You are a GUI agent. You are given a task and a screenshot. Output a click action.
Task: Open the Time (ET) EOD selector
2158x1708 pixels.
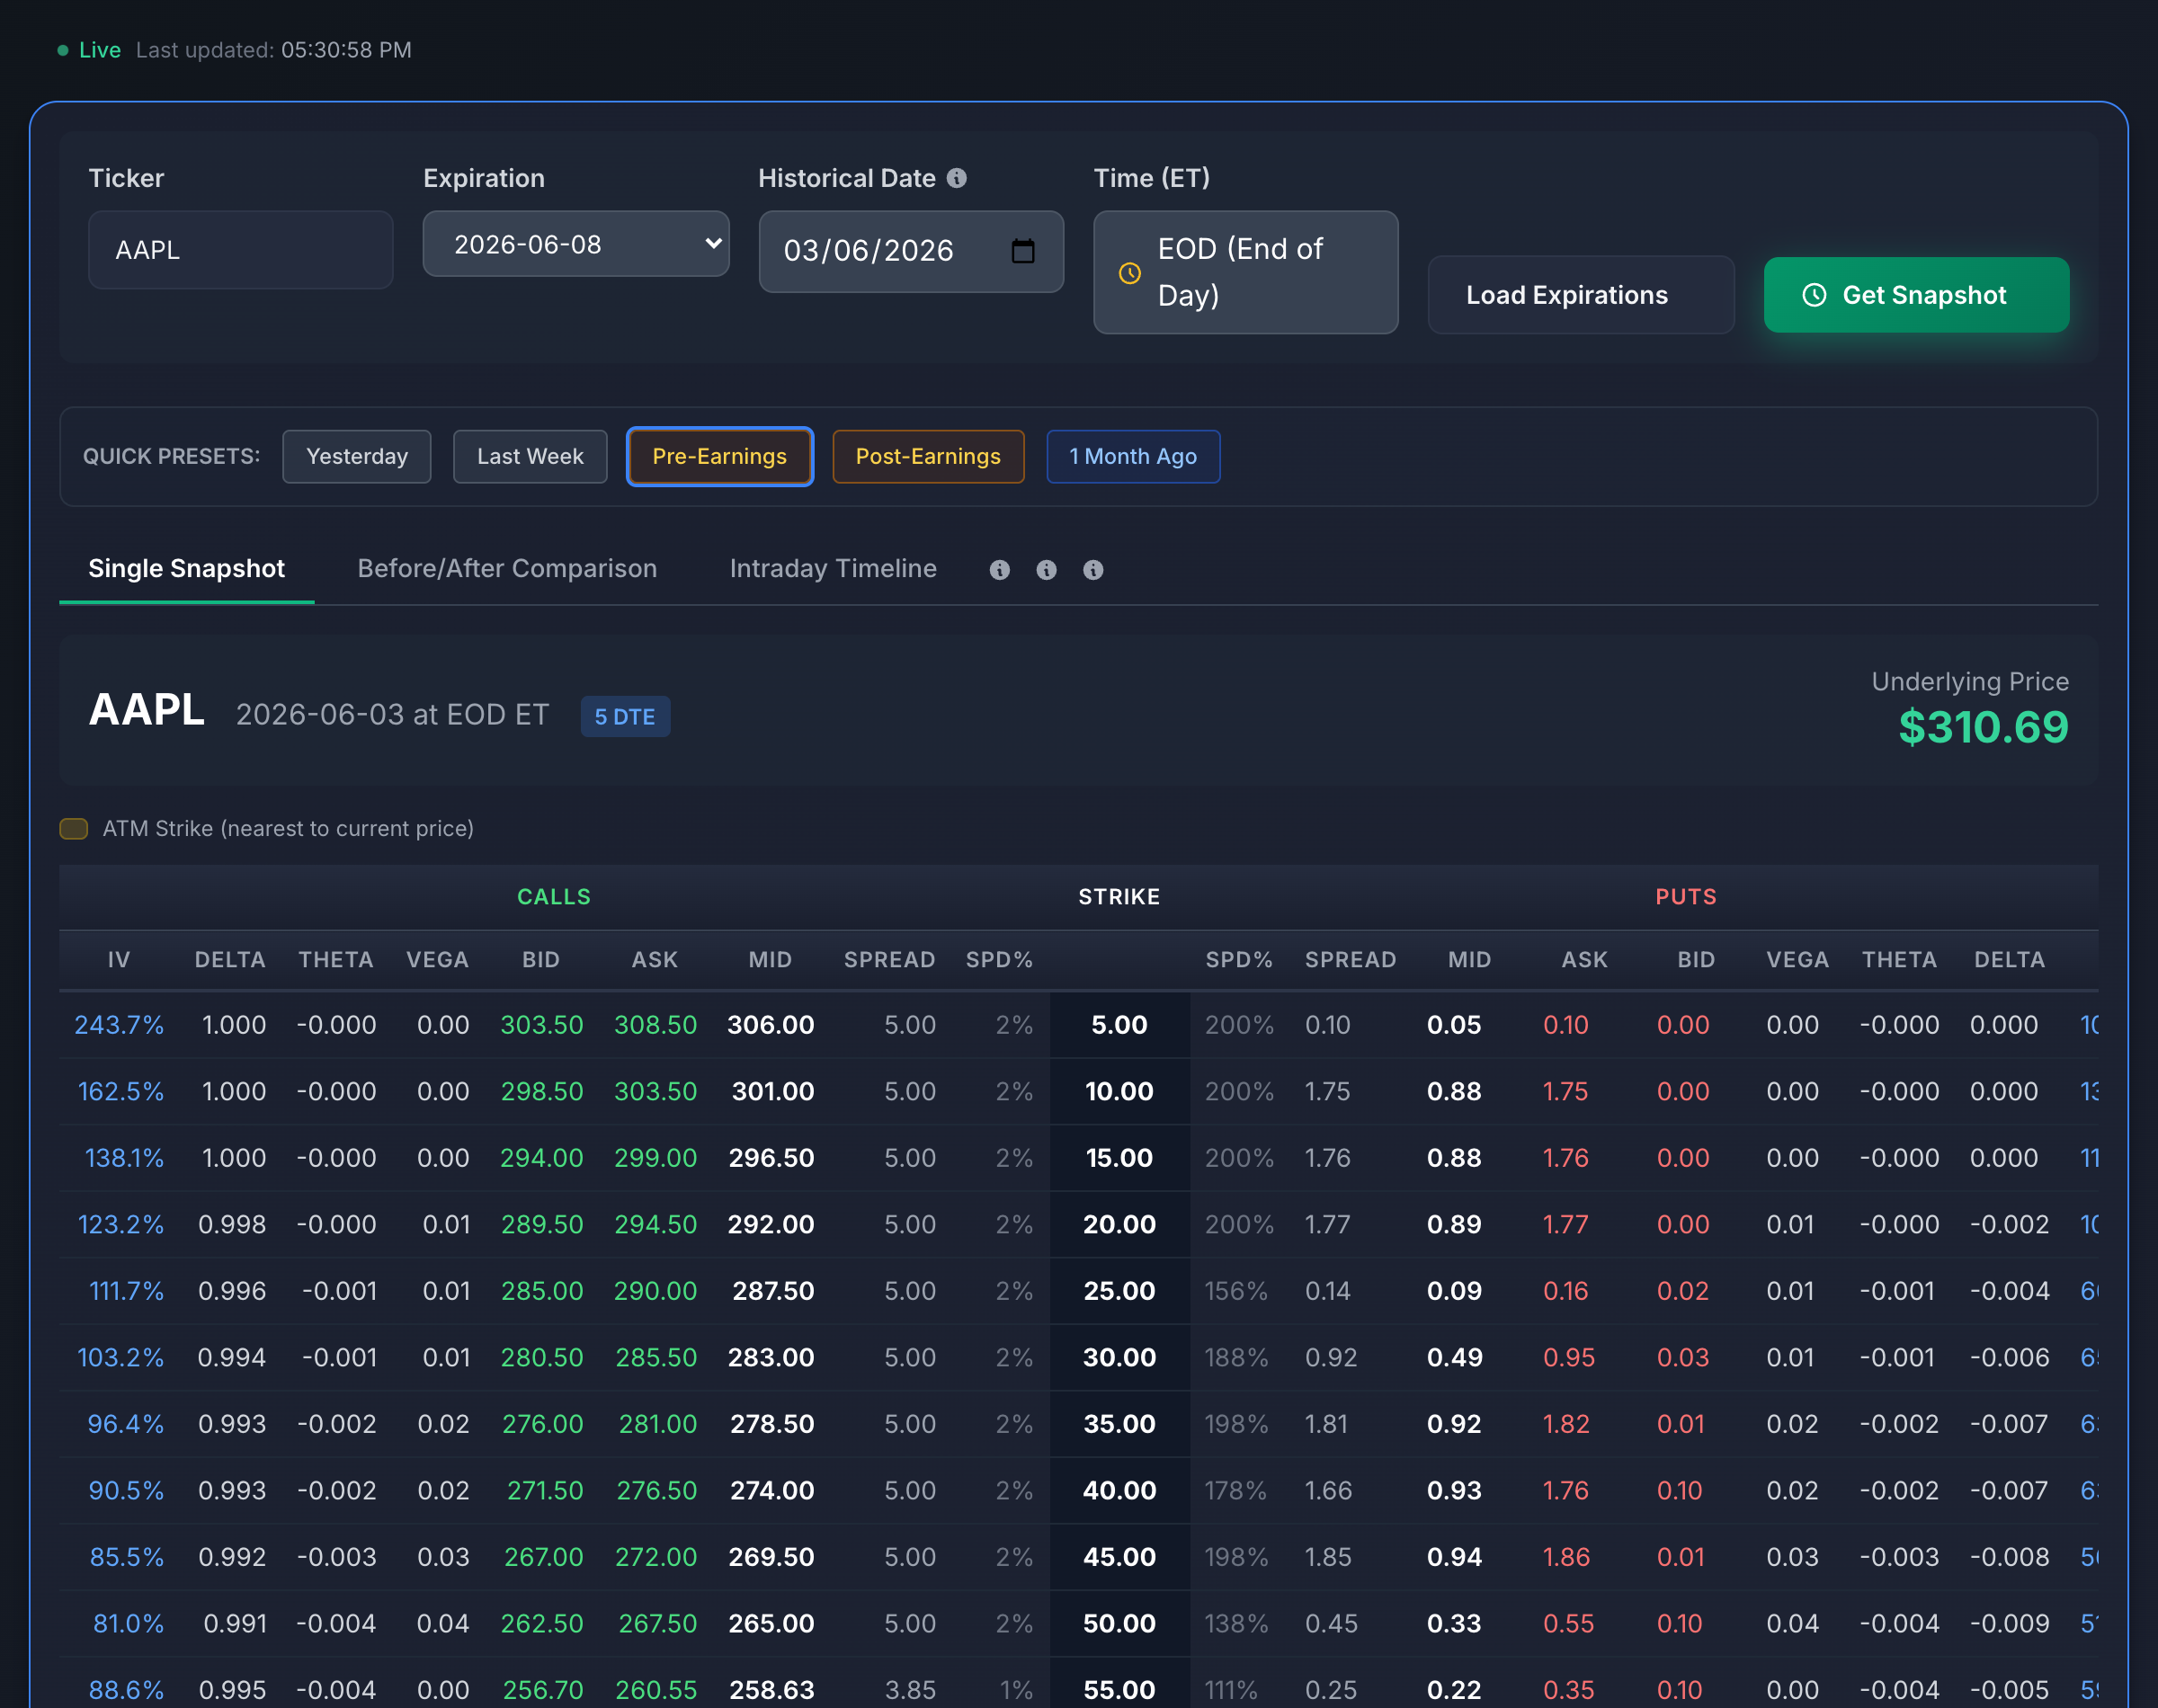pyautogui.click(x=1246, y=272)
